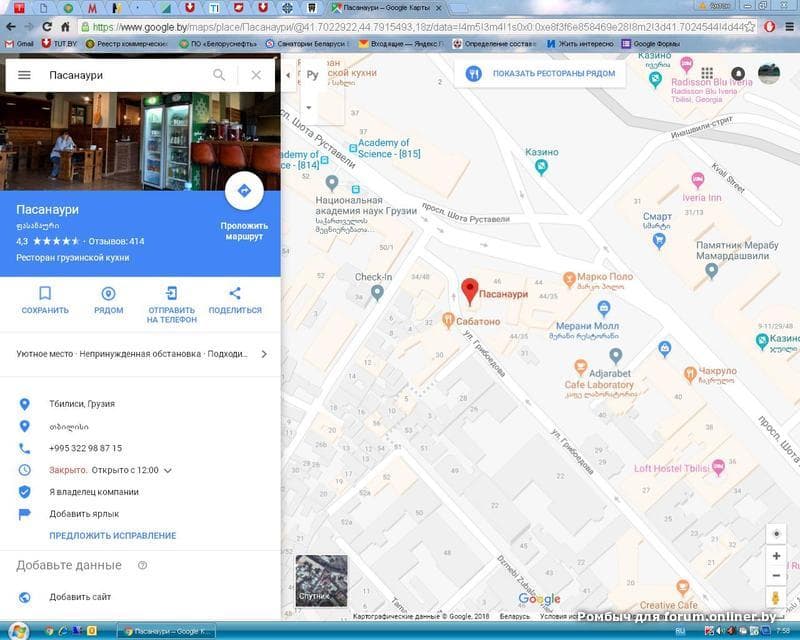Screen dimensions: 800x640
Task: Click Национальная академия наук Грузии marker
Action: coord(332,182)
